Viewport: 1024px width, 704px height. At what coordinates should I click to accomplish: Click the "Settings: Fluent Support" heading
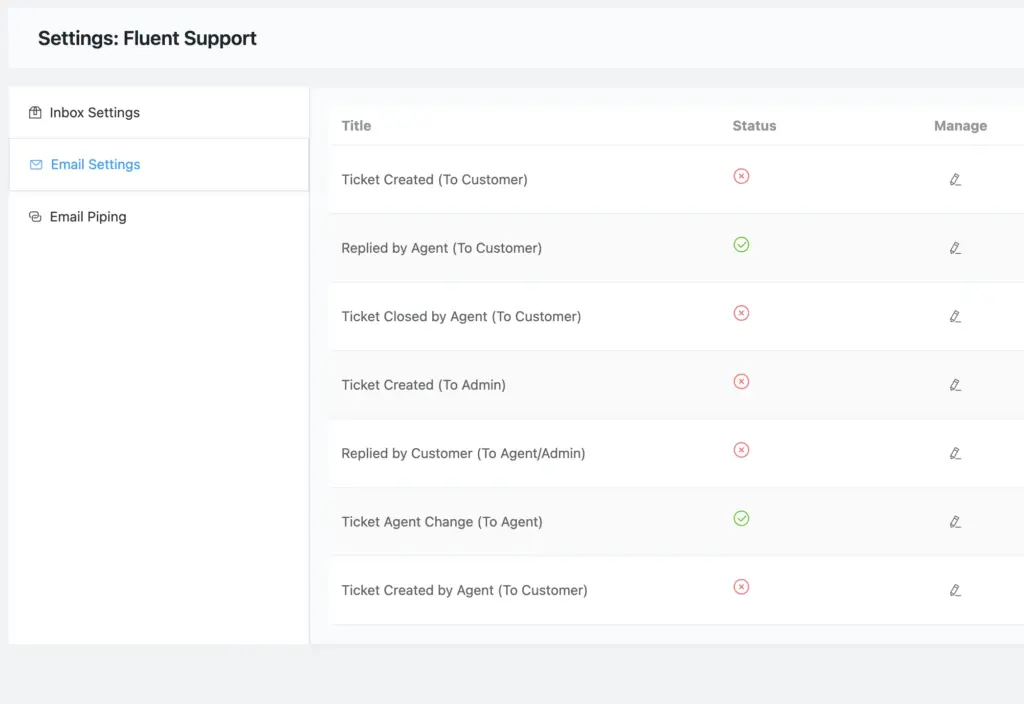coord(147,39)
